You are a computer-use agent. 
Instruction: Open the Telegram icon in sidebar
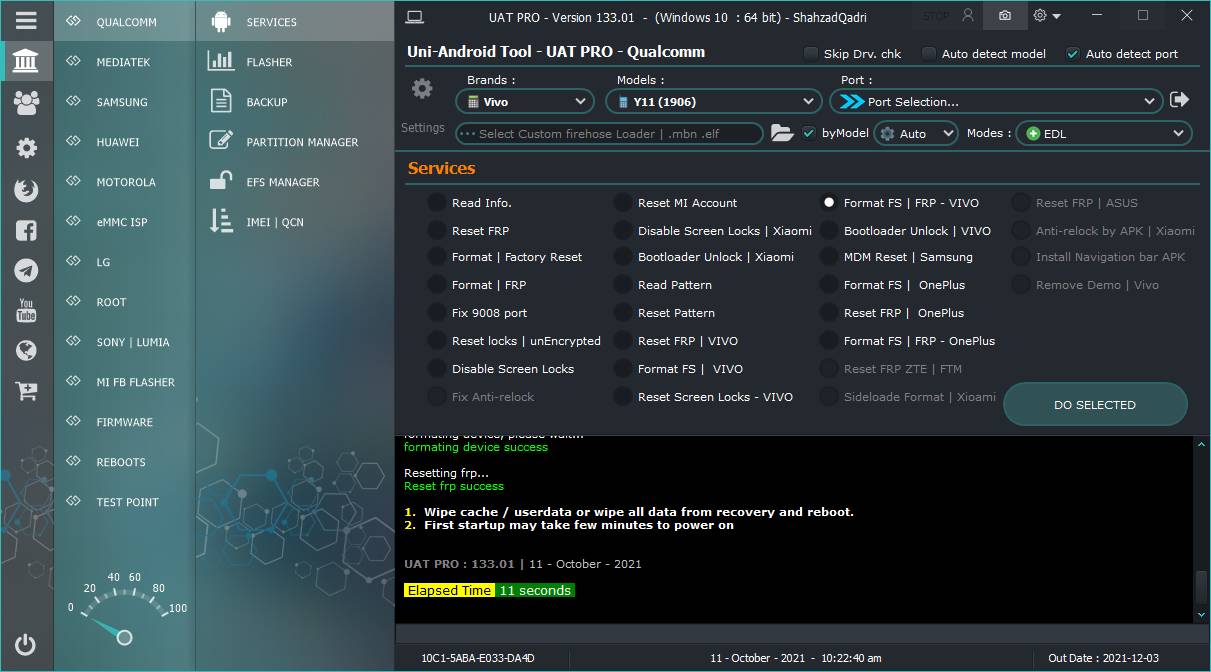coord(26,270)
